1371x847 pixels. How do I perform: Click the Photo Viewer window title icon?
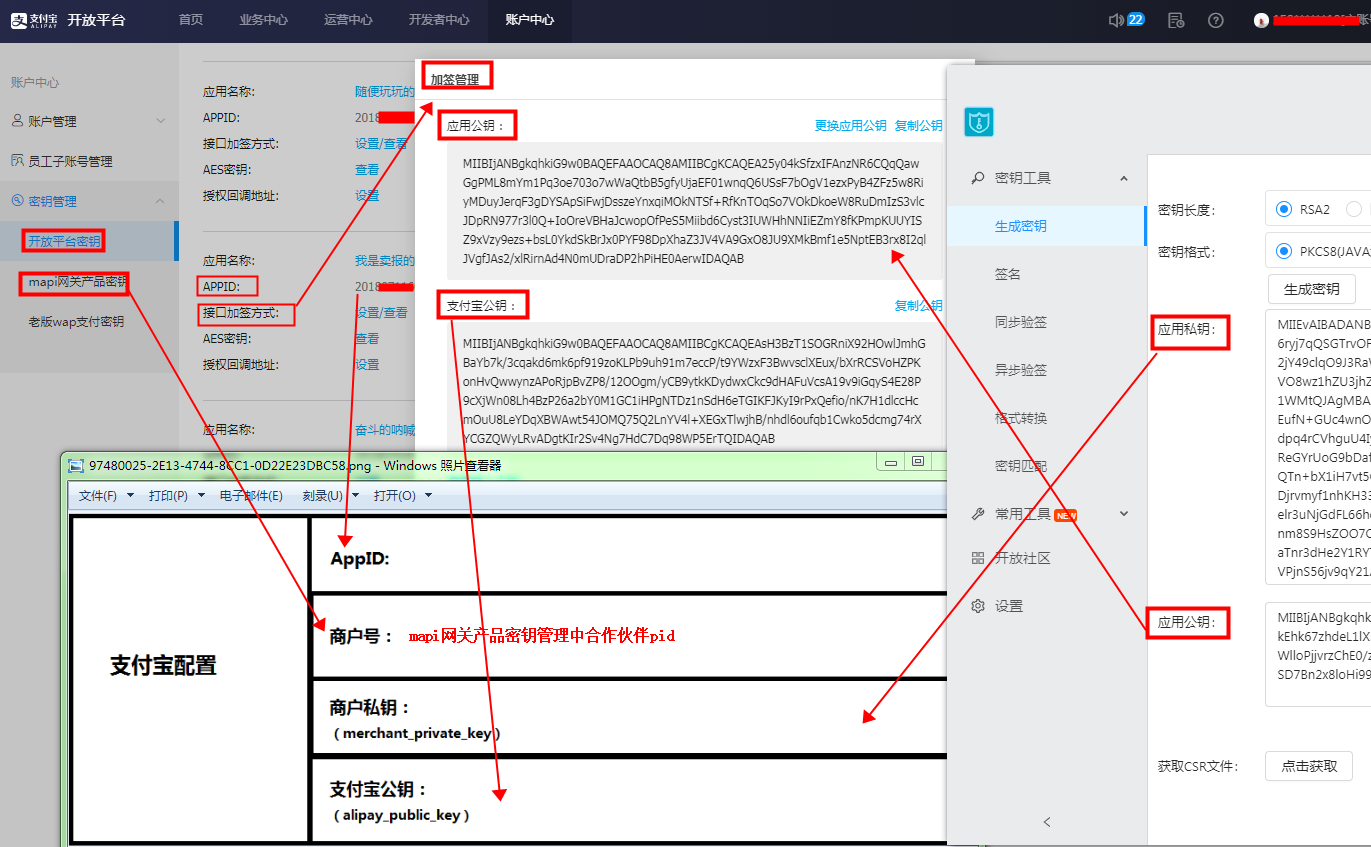pos(77,465)
